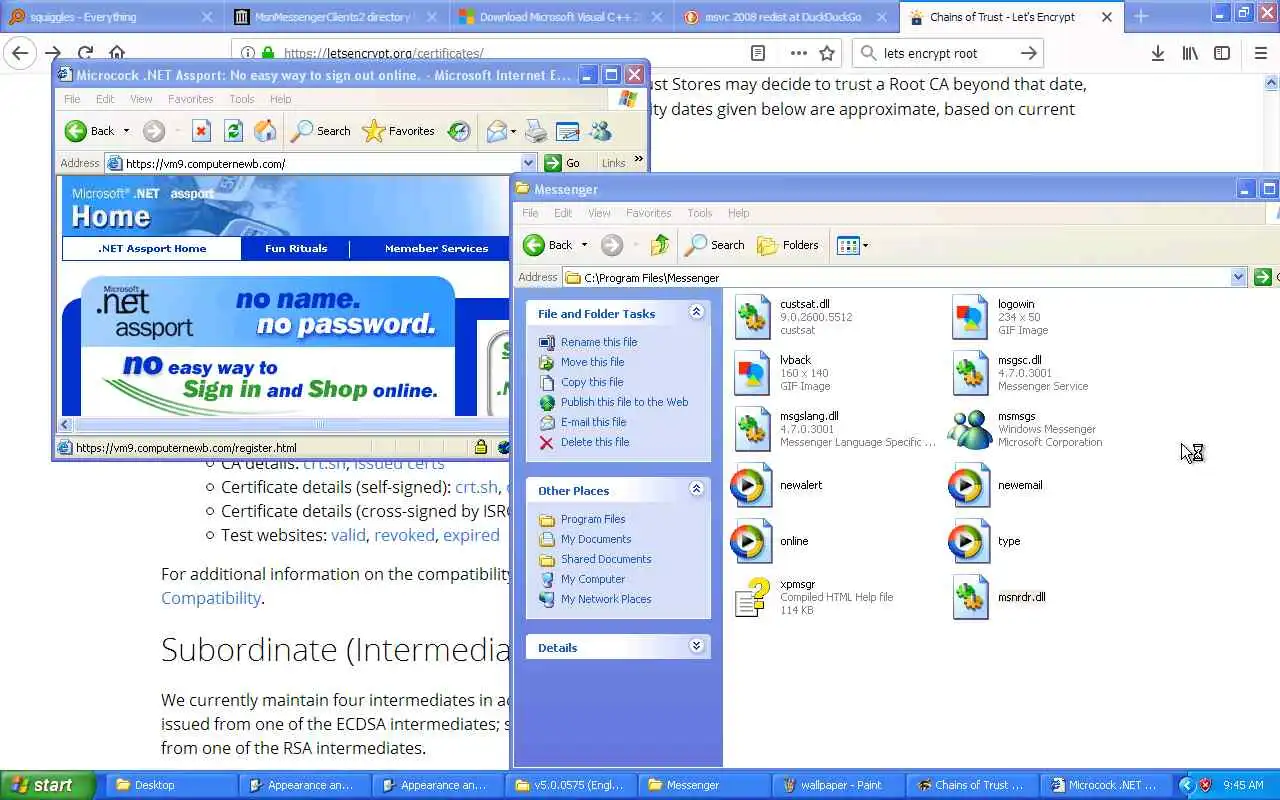Click the Up folder icon in Messenger window

[x=659, y=245]
